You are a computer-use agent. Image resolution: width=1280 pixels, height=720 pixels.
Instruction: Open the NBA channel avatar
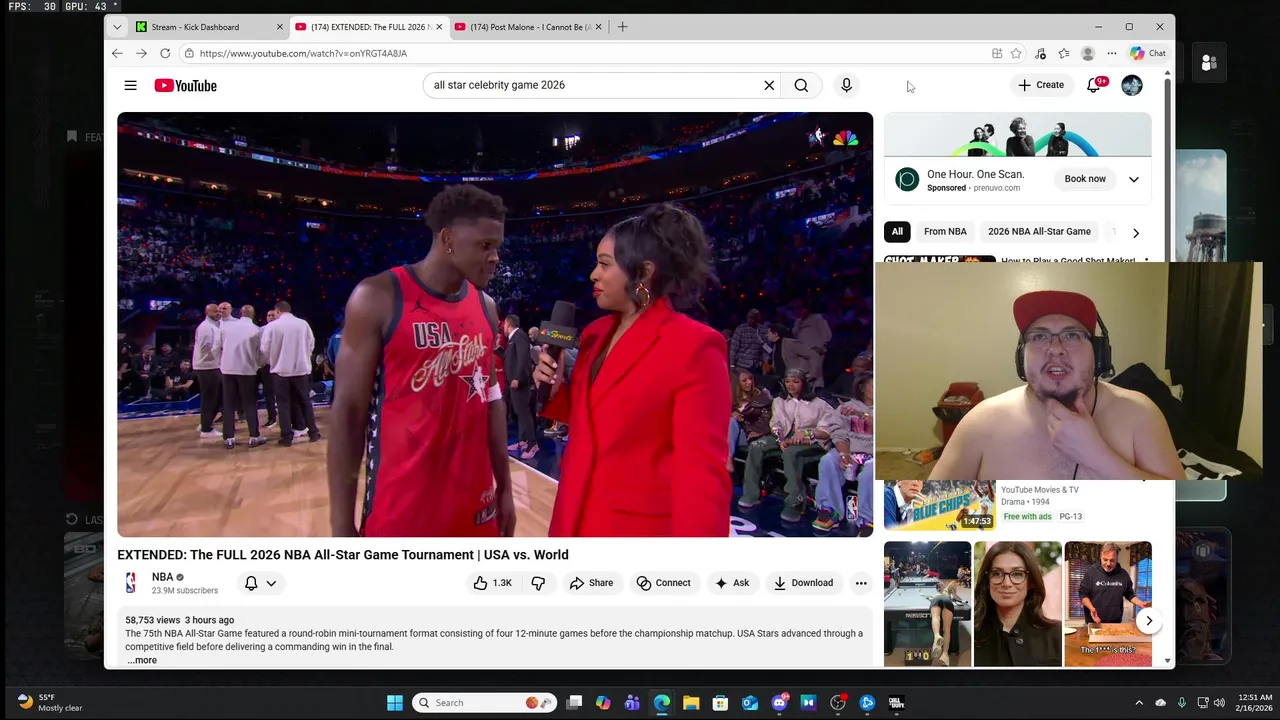[x=131, y=583]
